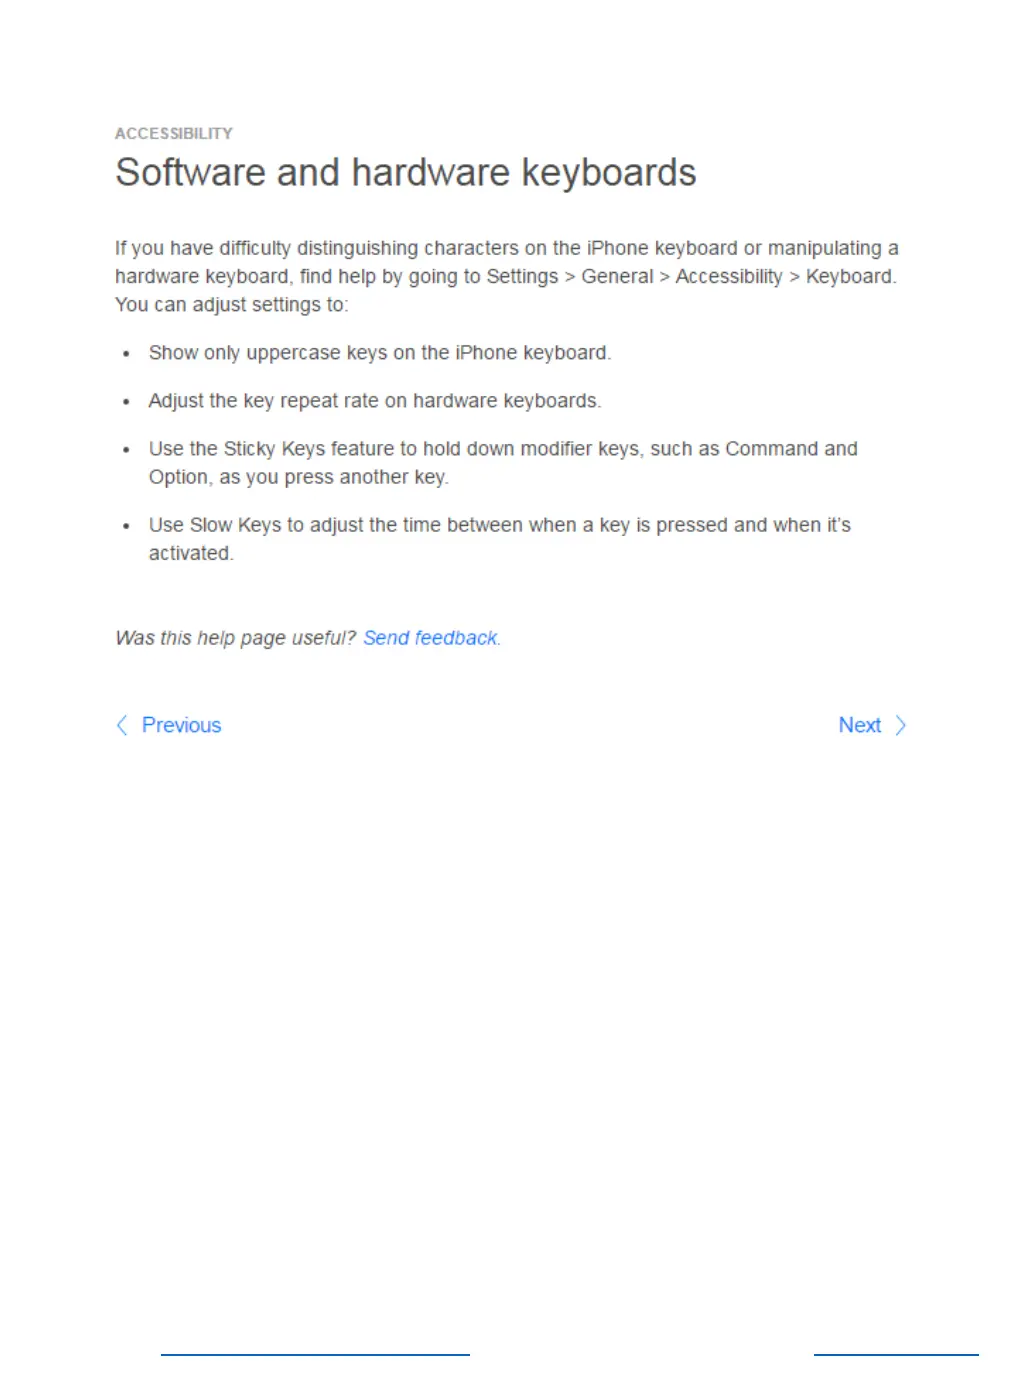The width and height of the screenshot is (1022, 1382).
Task: Go to the Previous help page
Action: 181,725
